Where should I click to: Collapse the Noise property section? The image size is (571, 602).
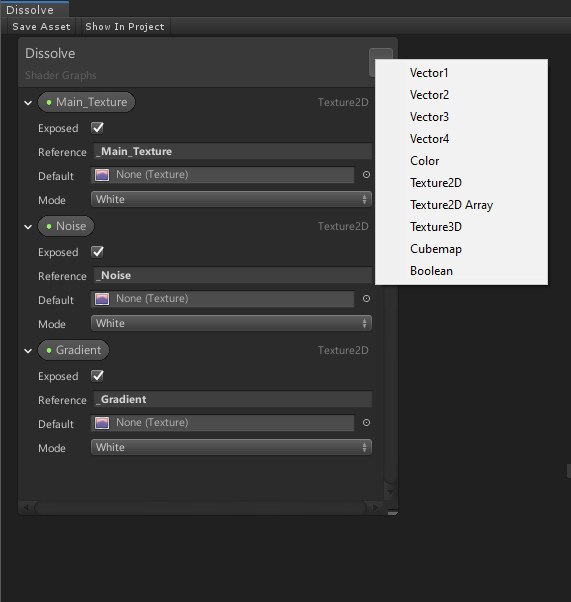pos(28,227)
